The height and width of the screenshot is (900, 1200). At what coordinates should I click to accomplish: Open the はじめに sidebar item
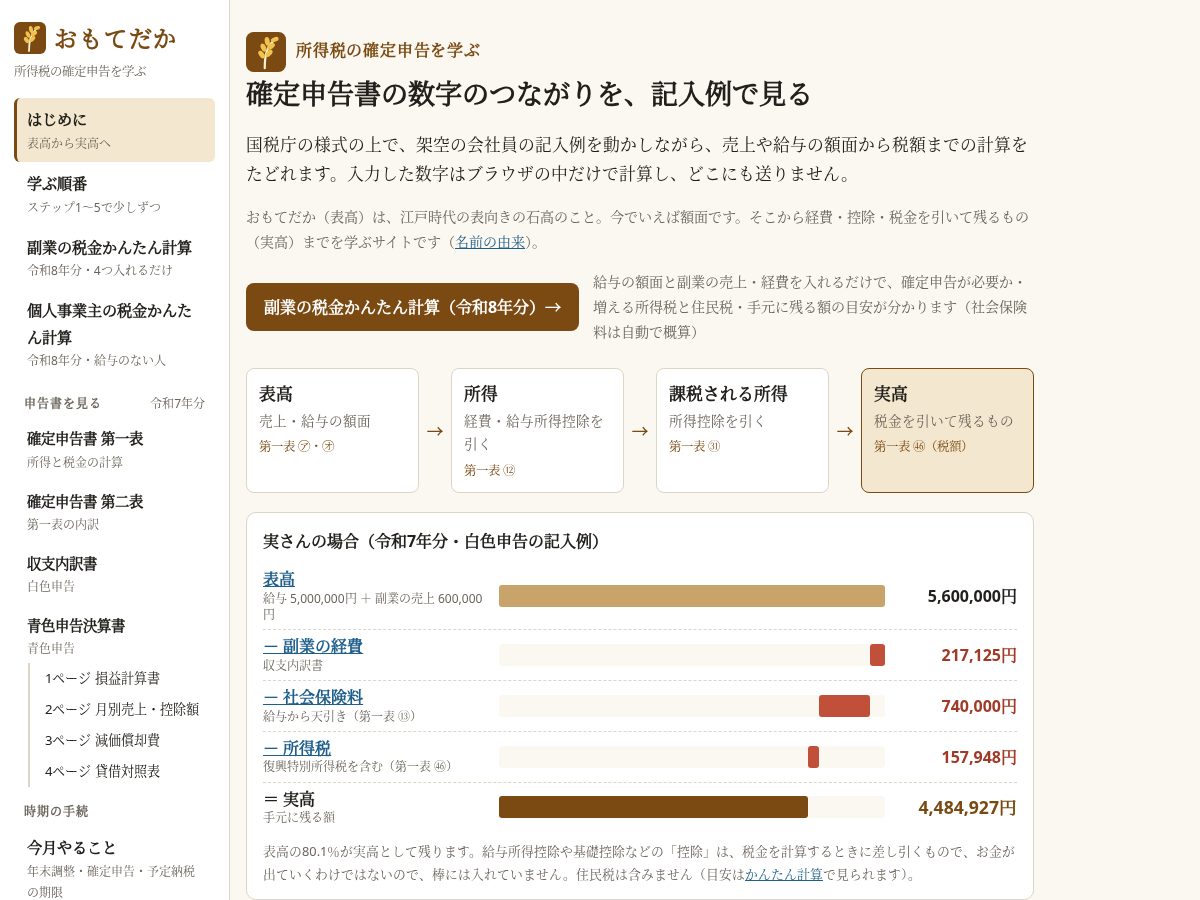(114, 130)
